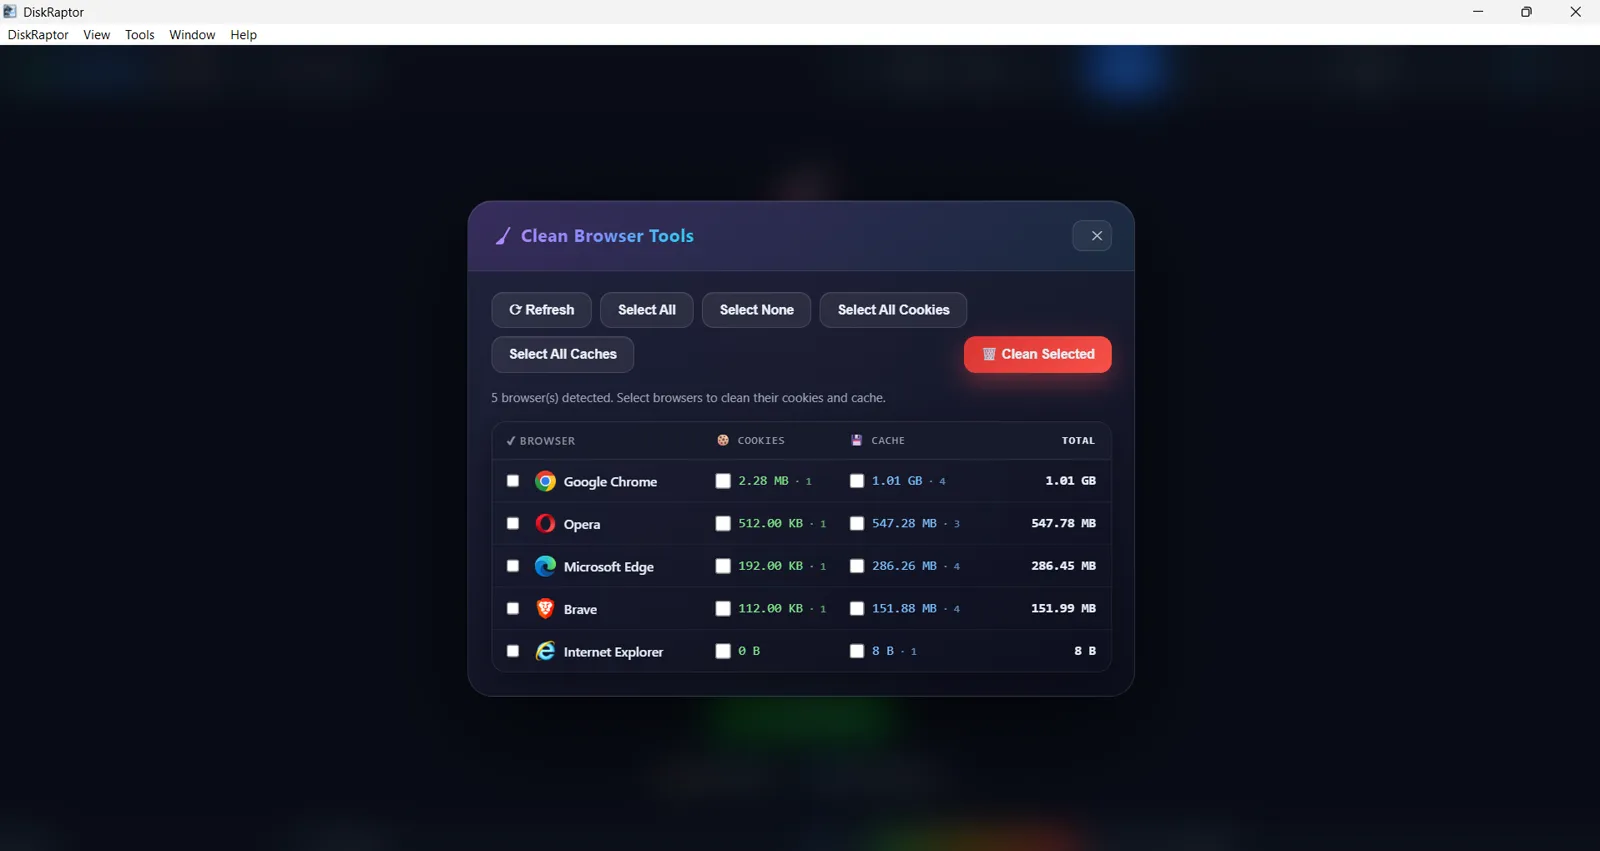Viewport: 1600px width, 851px height.
Task: Click the Google Chrome name label
Action: click(610, 482)
